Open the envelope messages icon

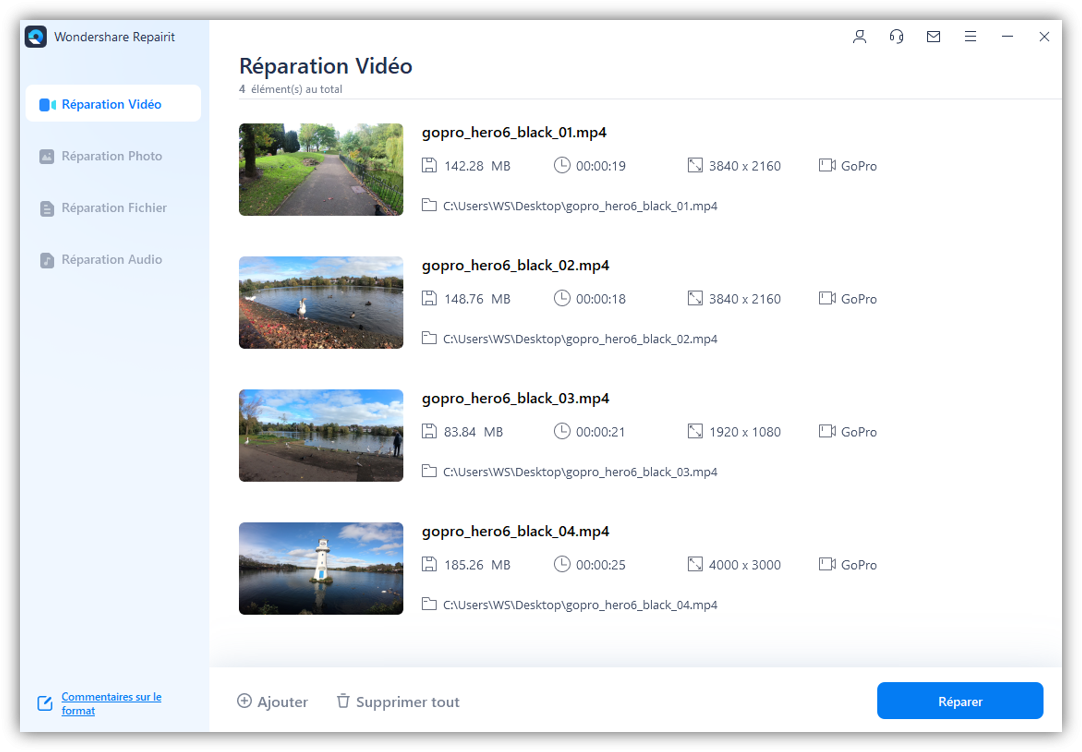933,37
